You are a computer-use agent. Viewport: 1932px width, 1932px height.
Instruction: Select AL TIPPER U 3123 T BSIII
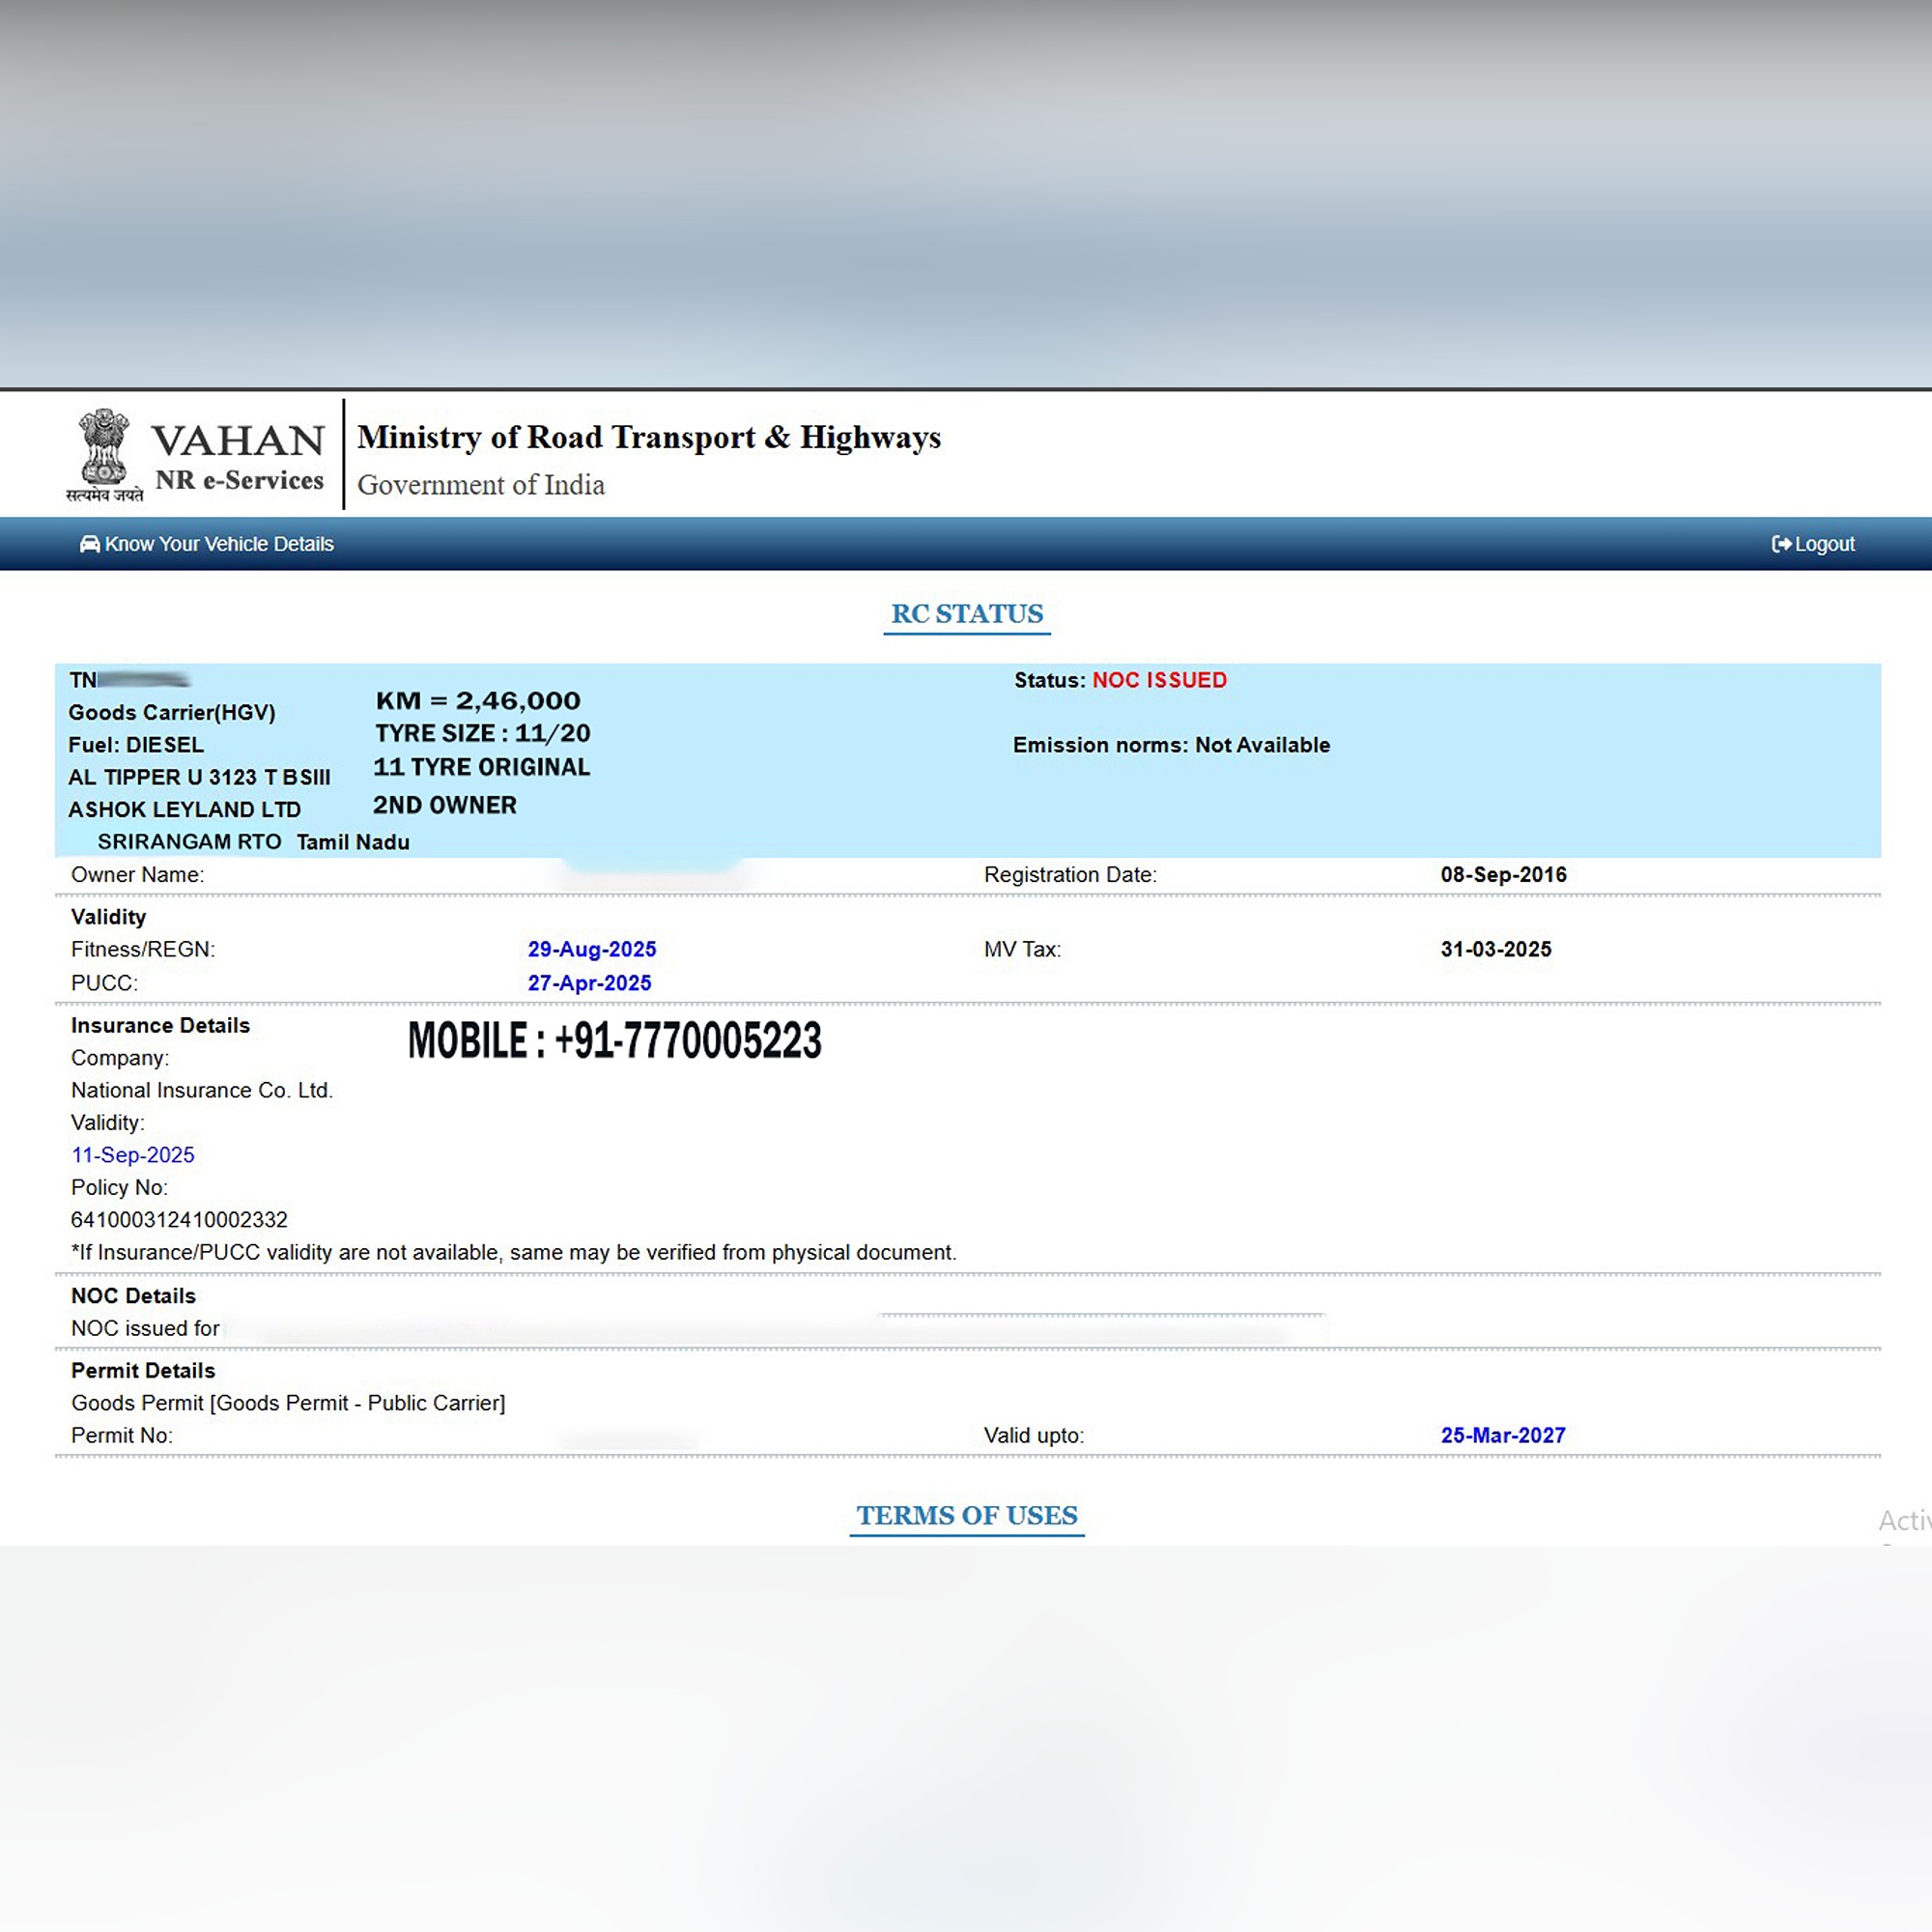pyautogui.click(x=199, y=777)
